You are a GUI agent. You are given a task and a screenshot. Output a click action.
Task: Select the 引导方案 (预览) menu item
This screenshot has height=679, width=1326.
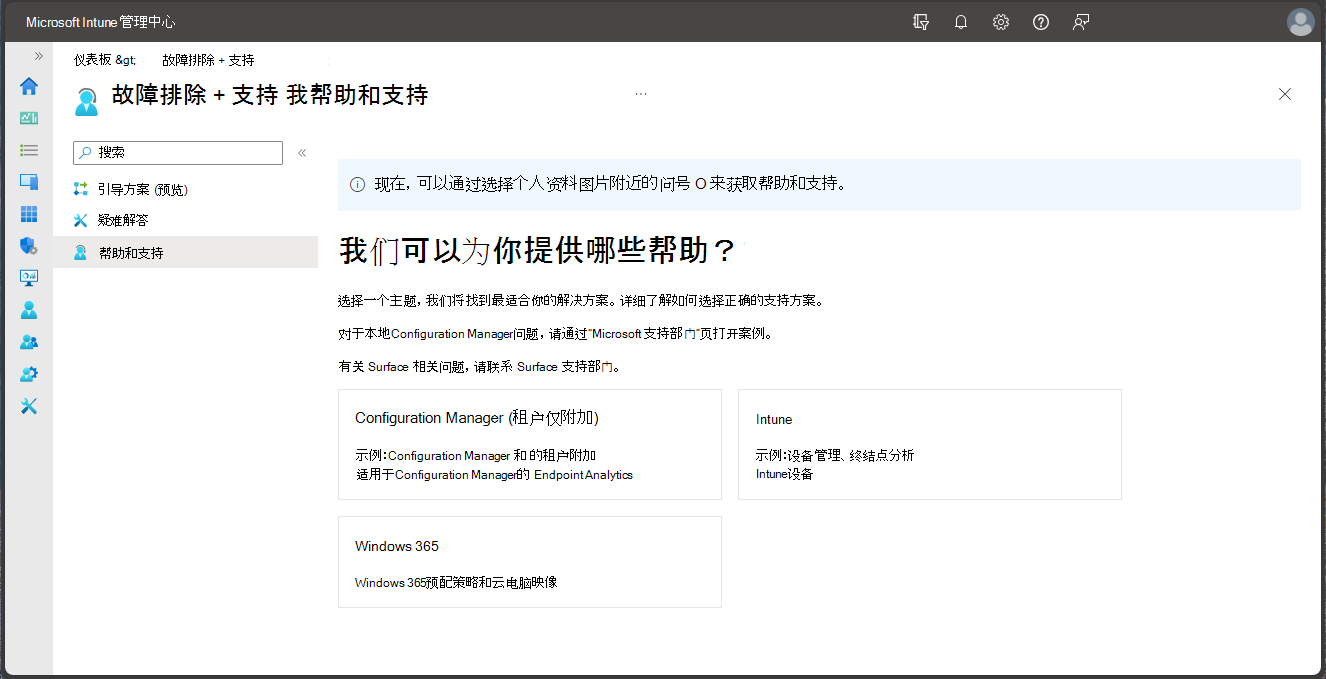(143, 189)
